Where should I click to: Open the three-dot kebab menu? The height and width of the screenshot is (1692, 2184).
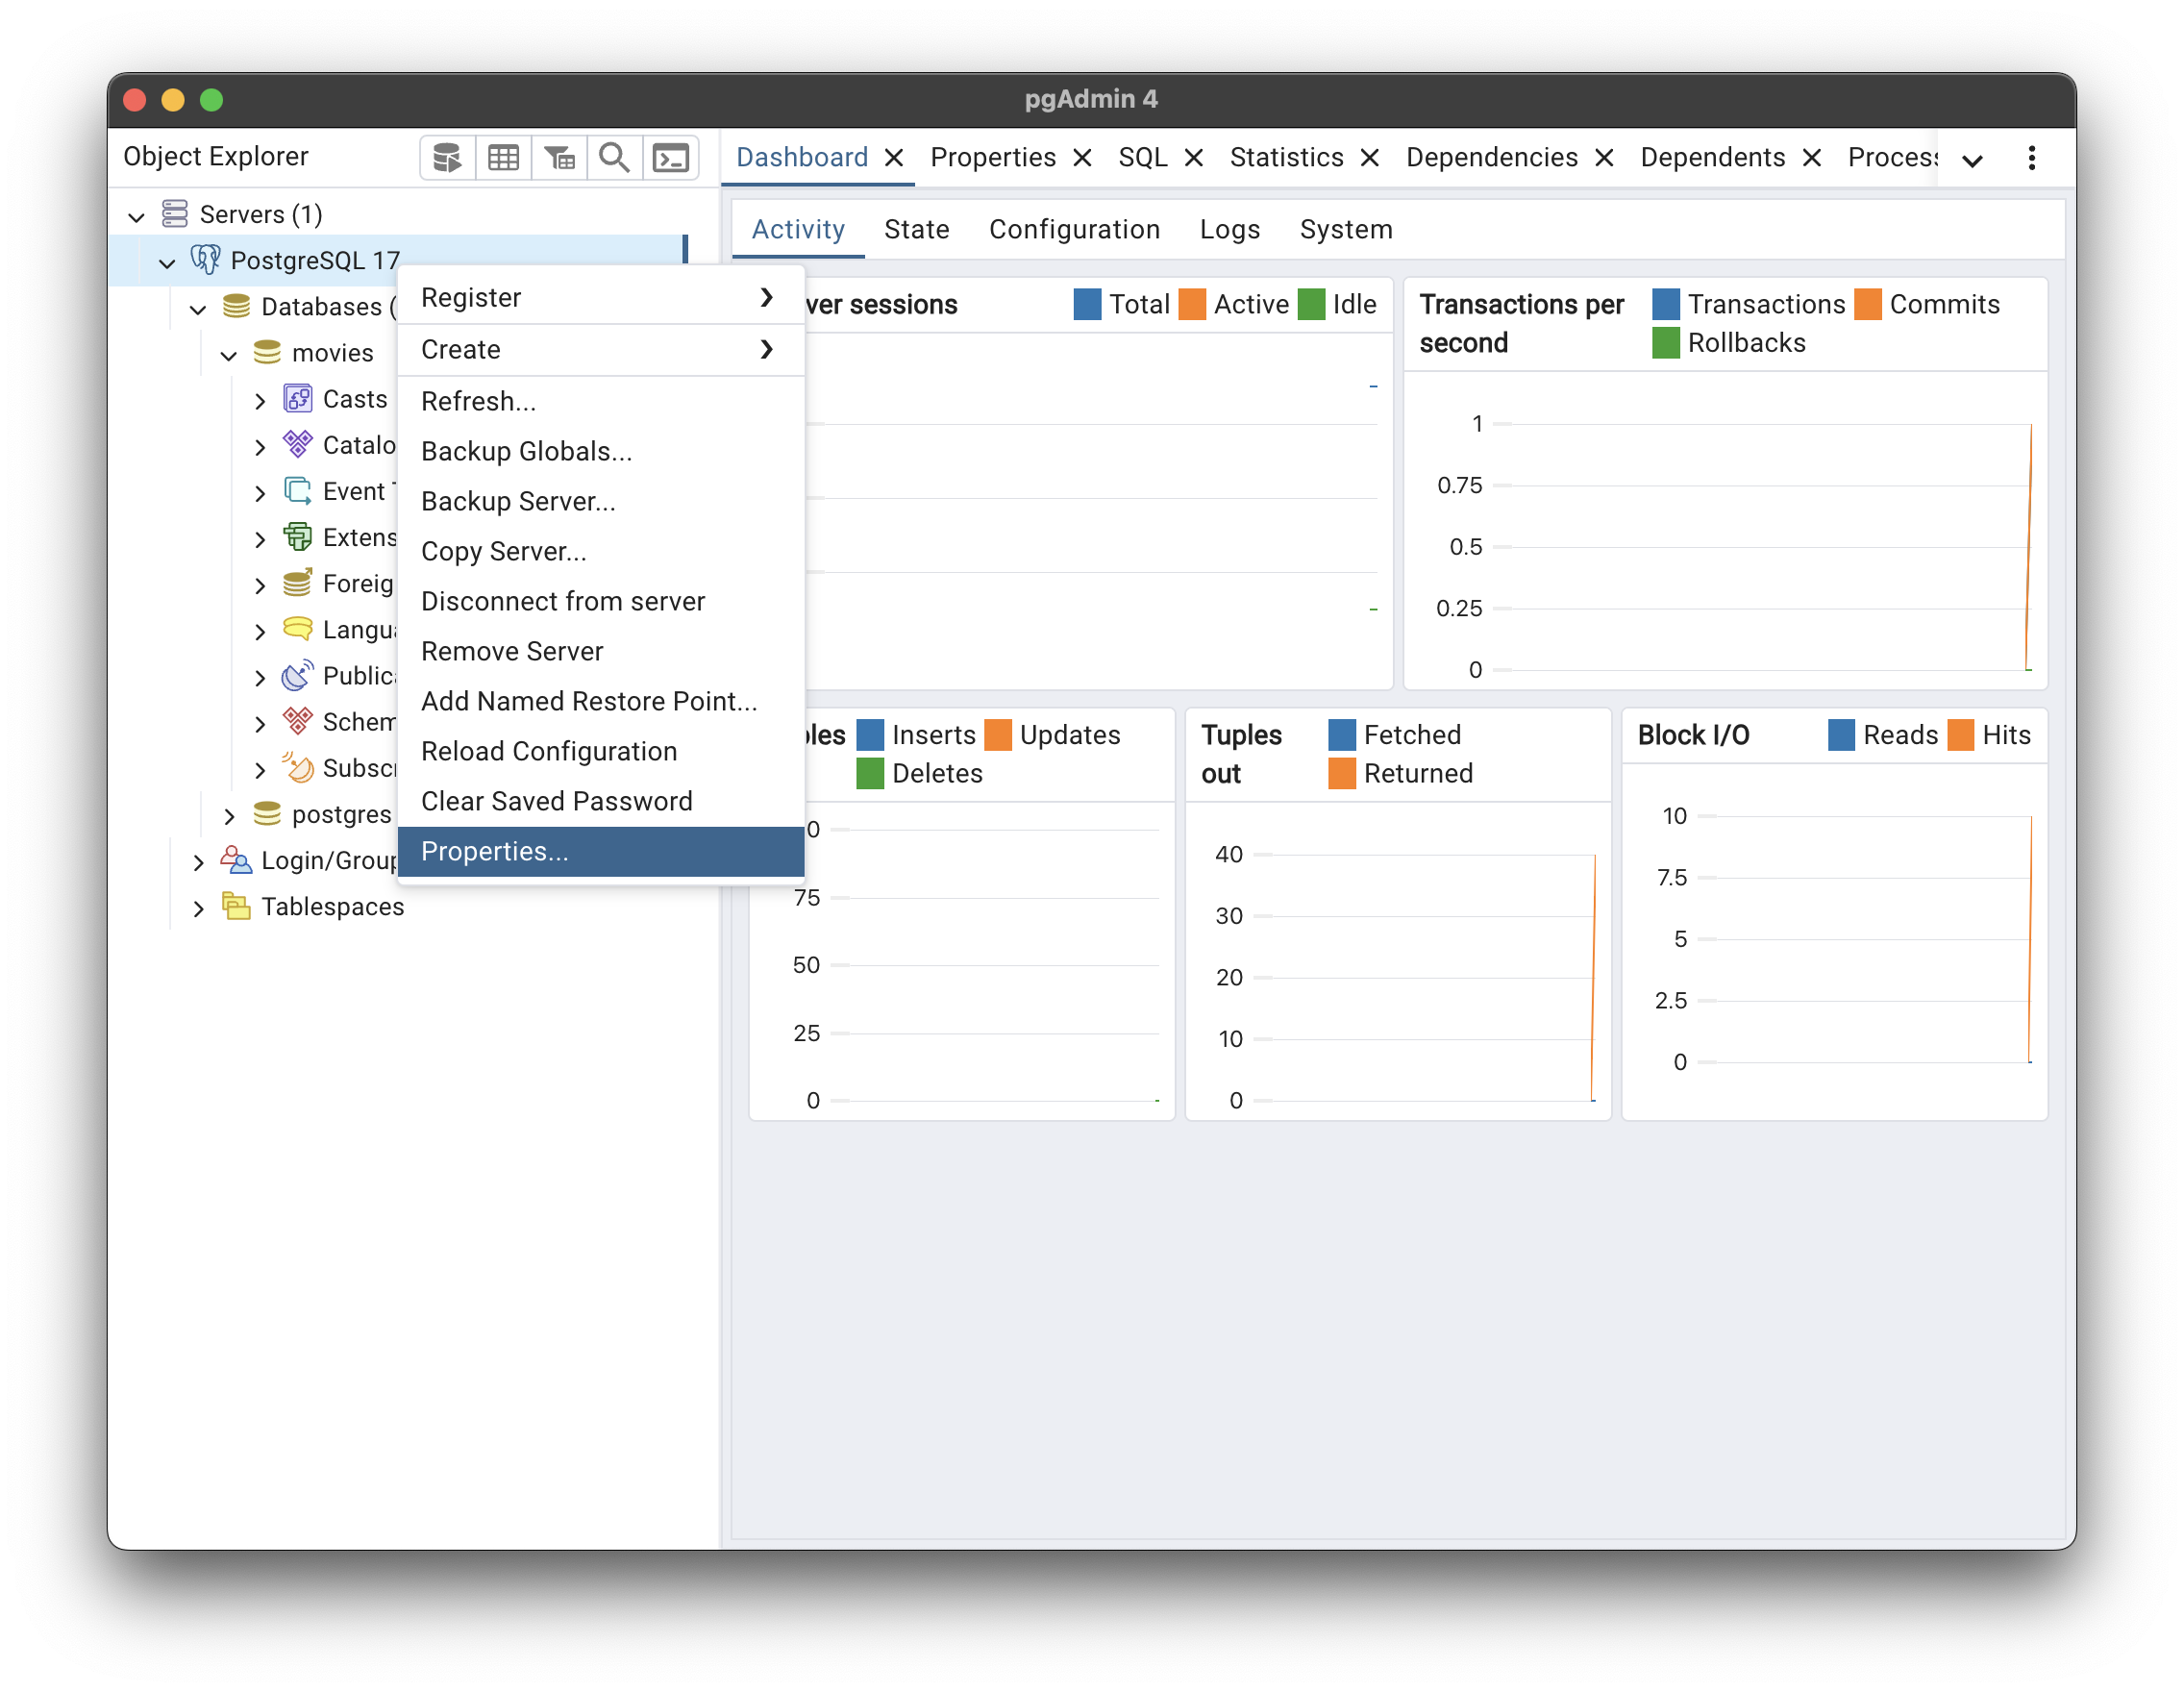pos(2031,158)
